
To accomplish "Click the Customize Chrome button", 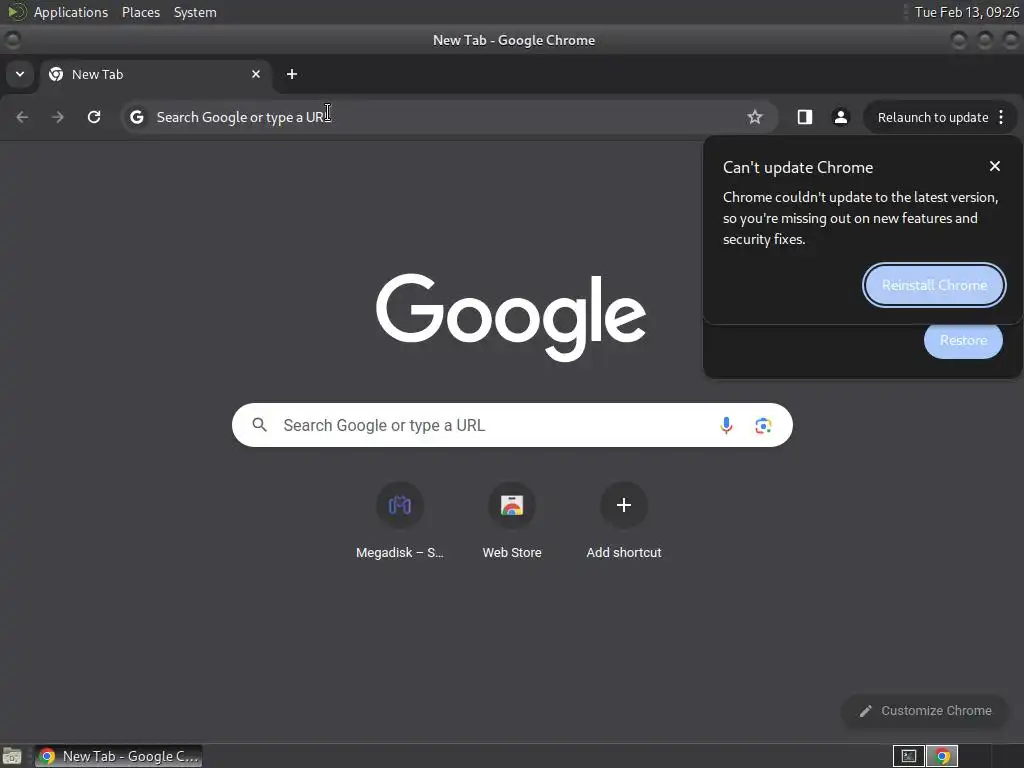I will pos(925,711).
